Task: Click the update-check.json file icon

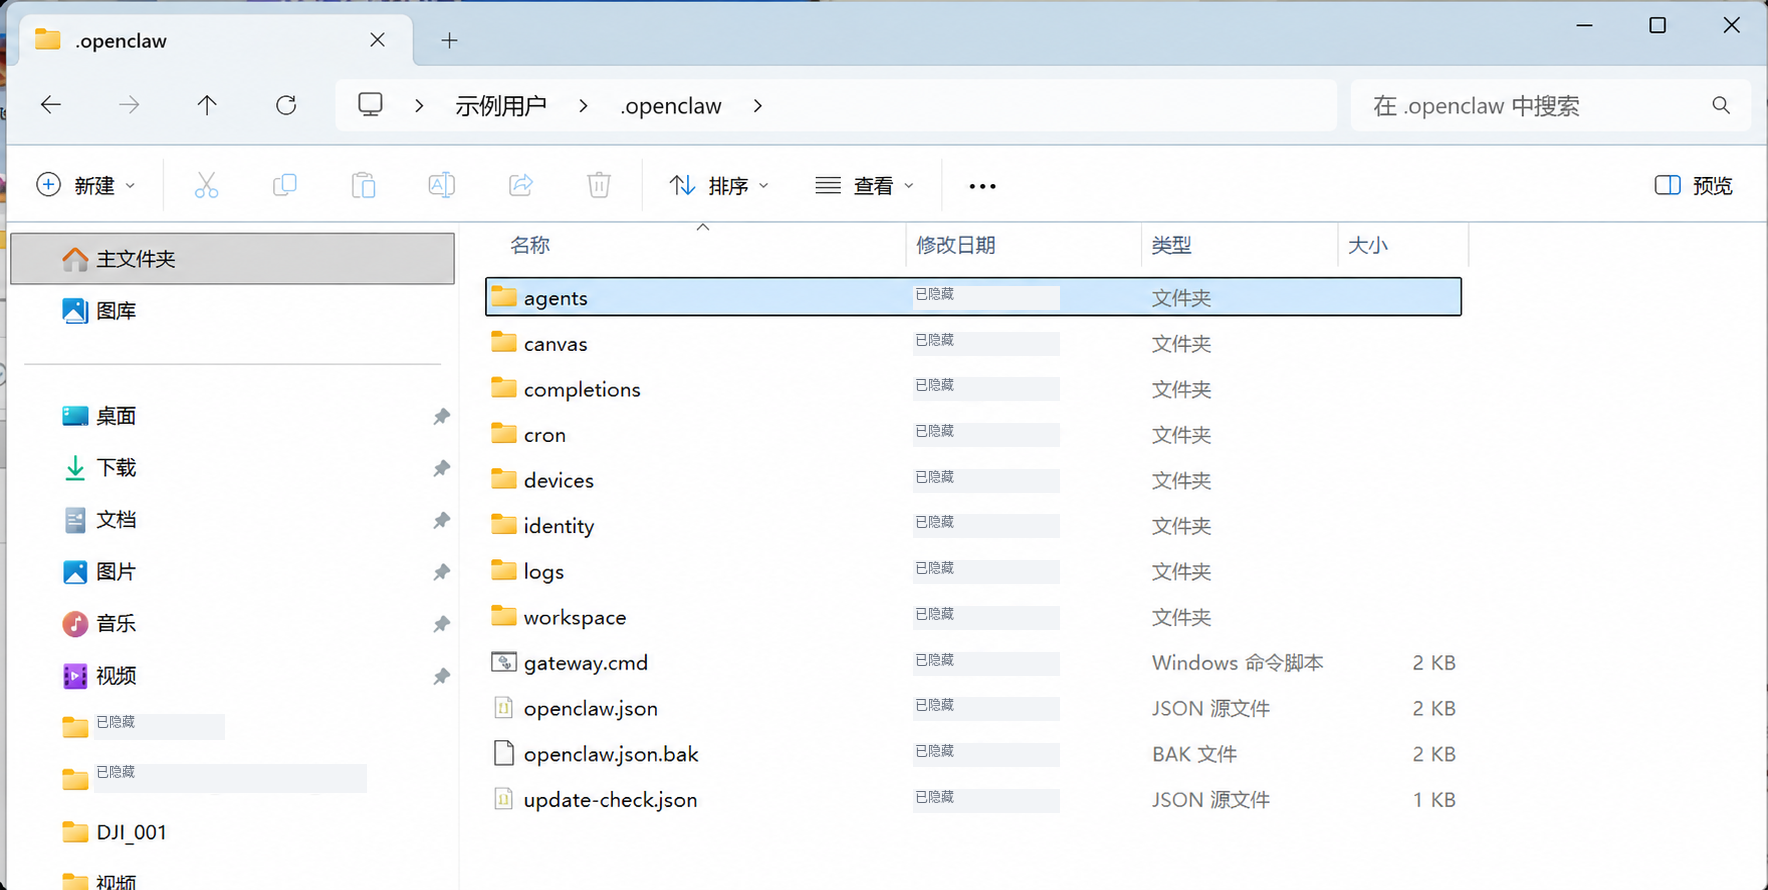Action: [x=504, y=799]
